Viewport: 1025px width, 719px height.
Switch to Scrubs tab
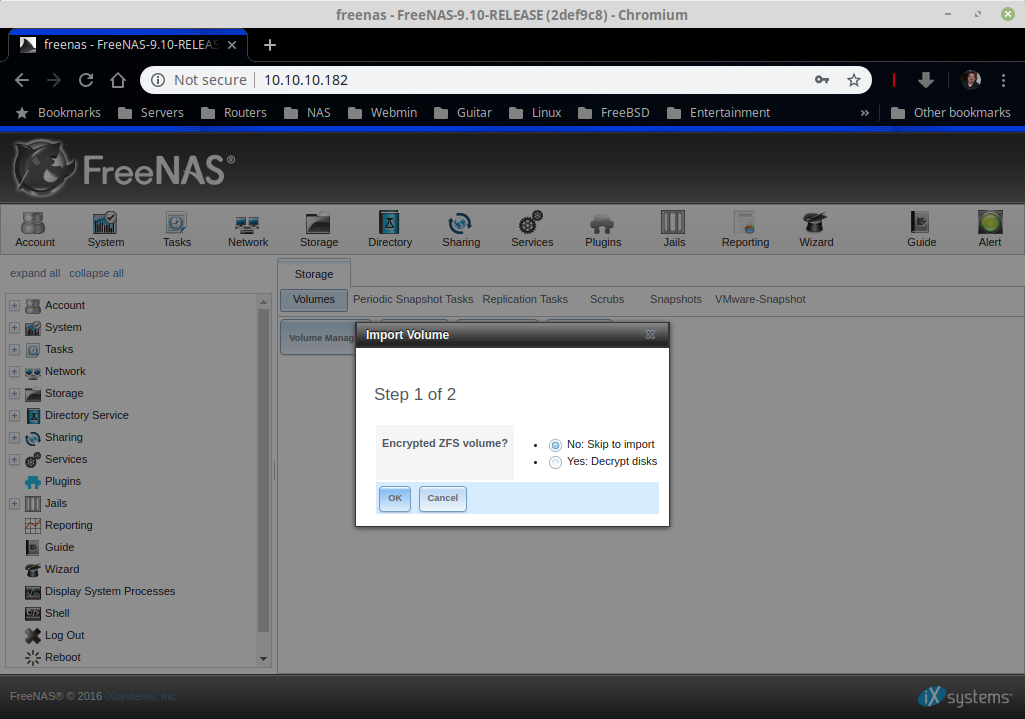point(607,299)
